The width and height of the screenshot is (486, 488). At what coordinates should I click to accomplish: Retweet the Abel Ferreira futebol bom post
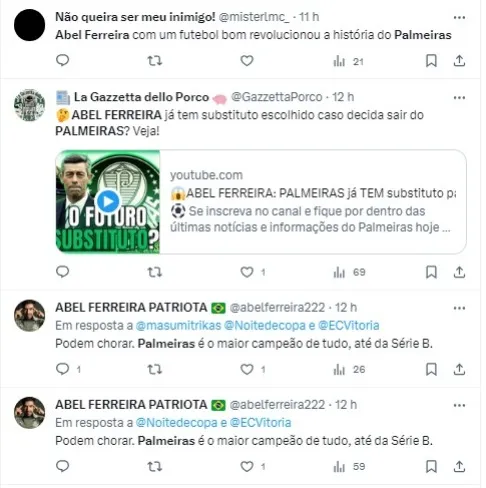[155, 61]
